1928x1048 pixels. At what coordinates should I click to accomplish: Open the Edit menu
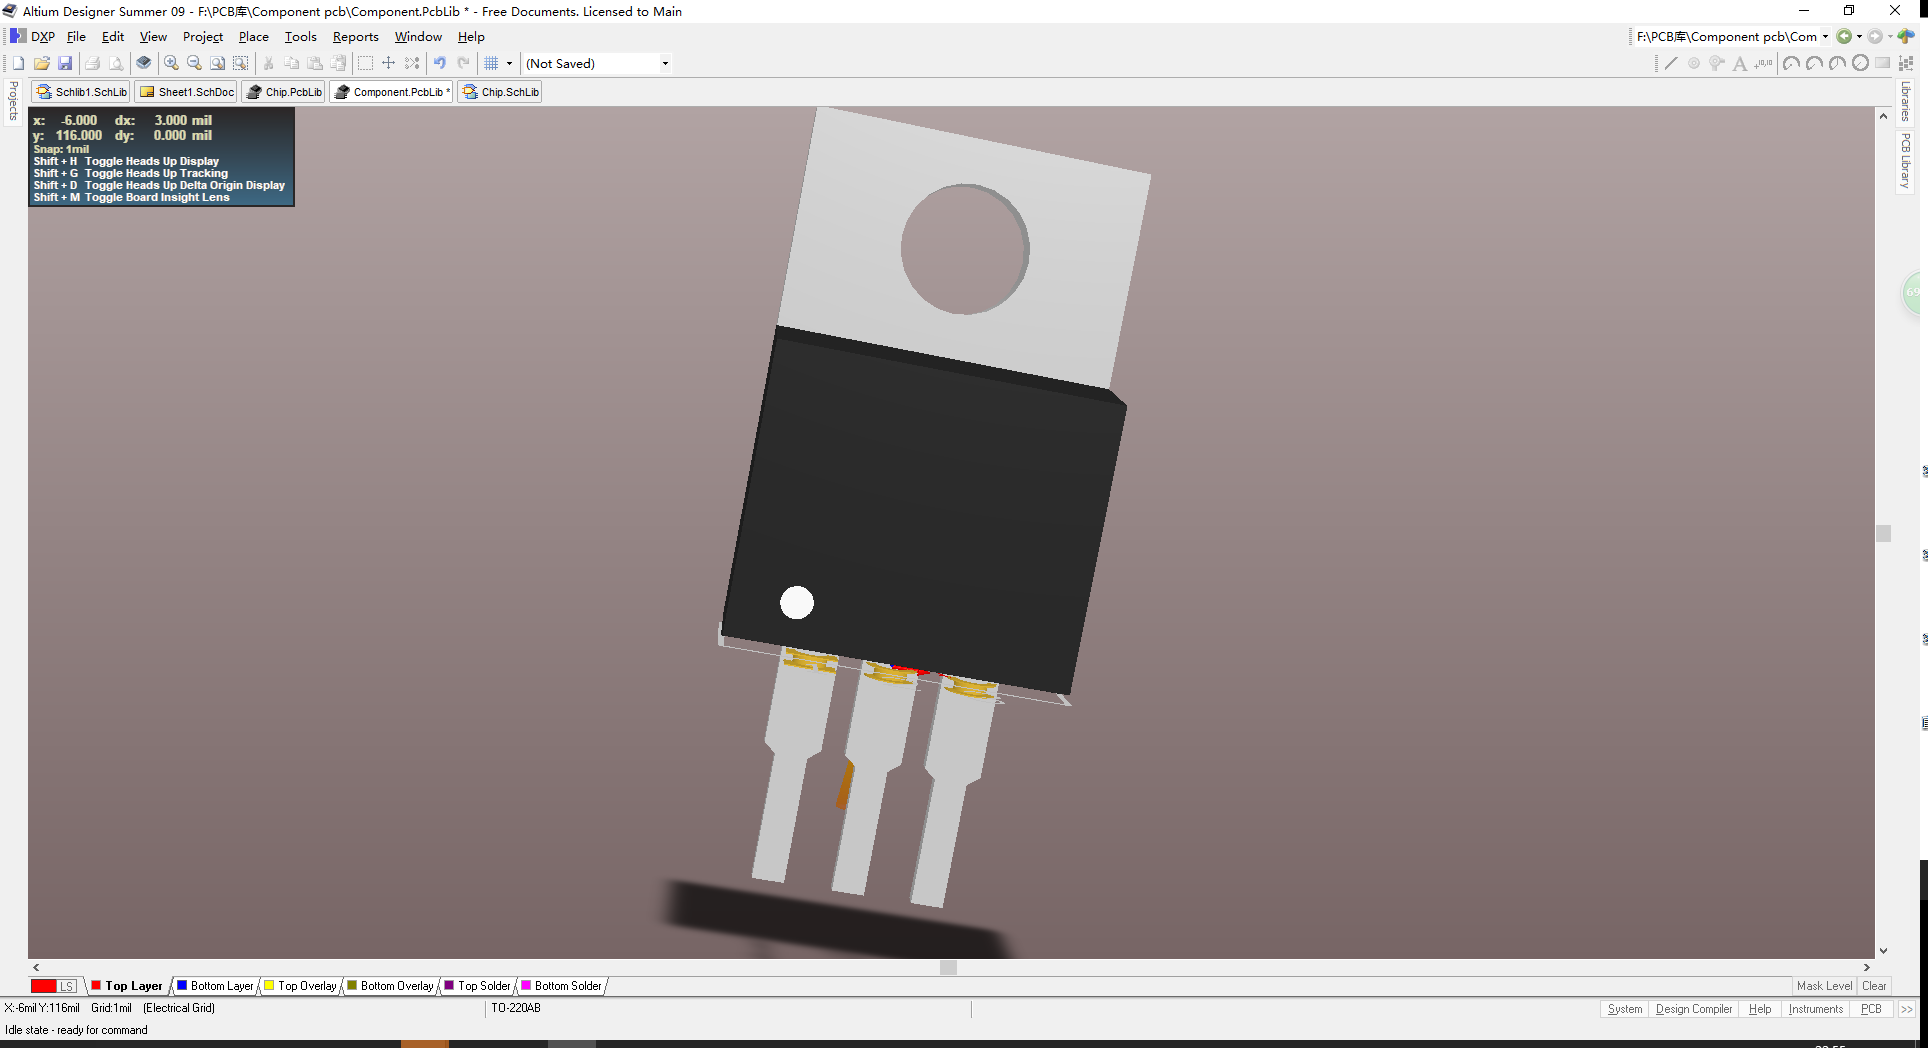[x=113, y=37]
